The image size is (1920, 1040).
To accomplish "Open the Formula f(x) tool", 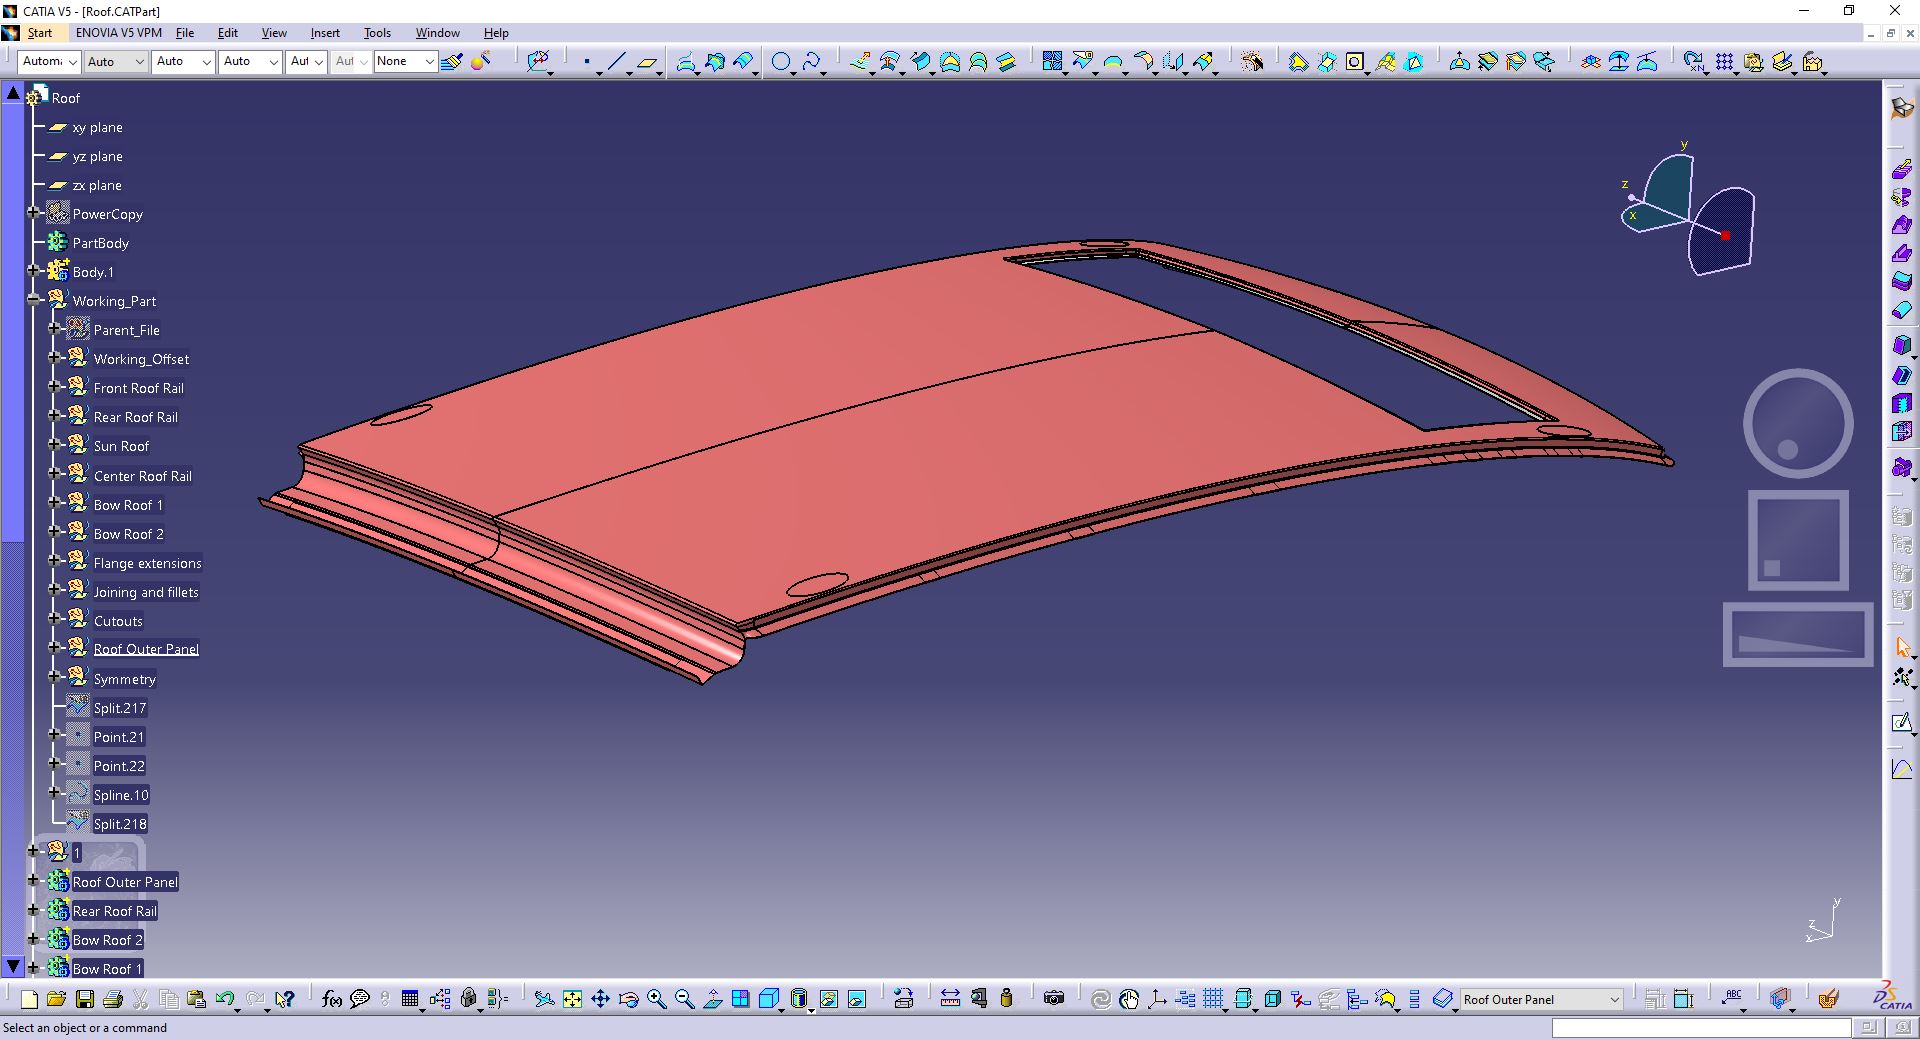I will click(332, 999).
